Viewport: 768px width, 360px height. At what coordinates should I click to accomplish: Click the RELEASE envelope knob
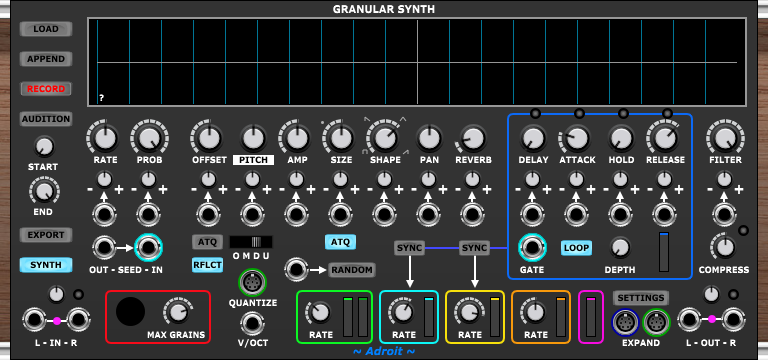tap(664, 138)
